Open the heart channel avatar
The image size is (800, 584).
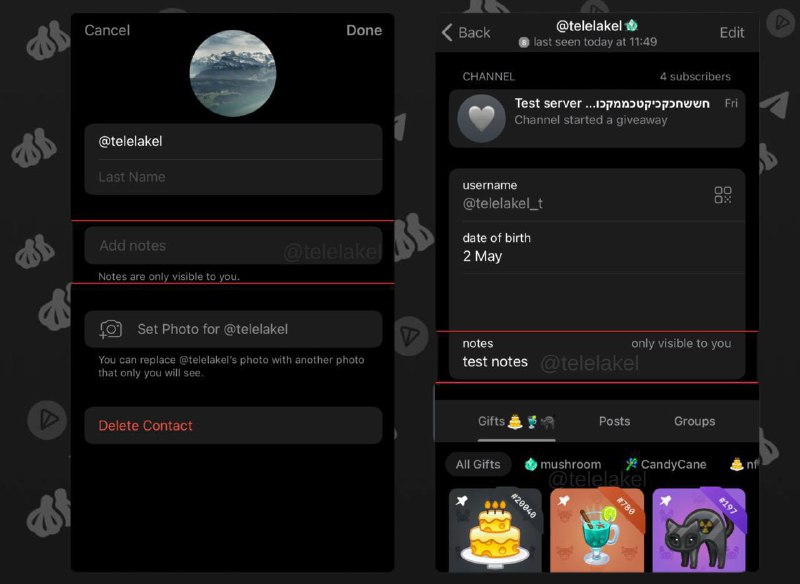coord(481,118)
